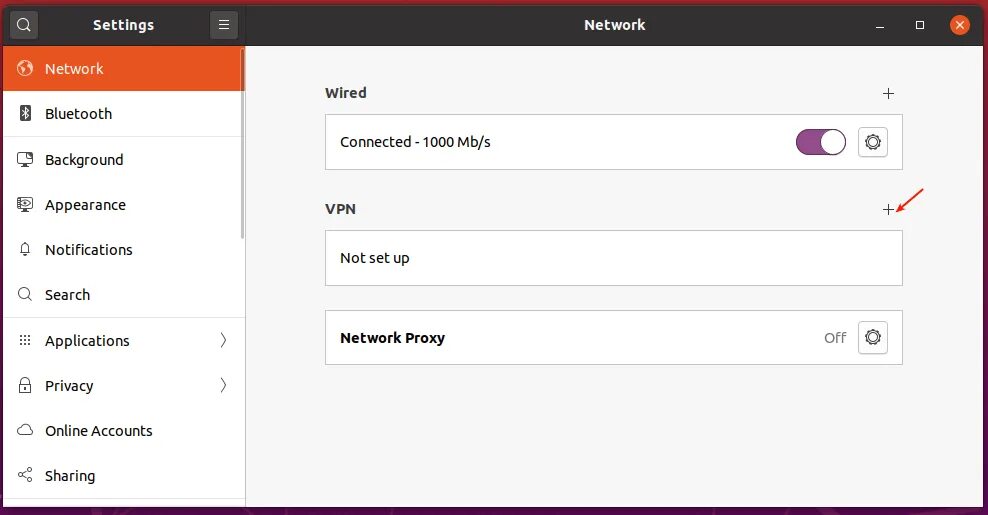Viewport: 988px width, 515px height.
Task: Open the Settings hamburger menu
Action: 224,25
